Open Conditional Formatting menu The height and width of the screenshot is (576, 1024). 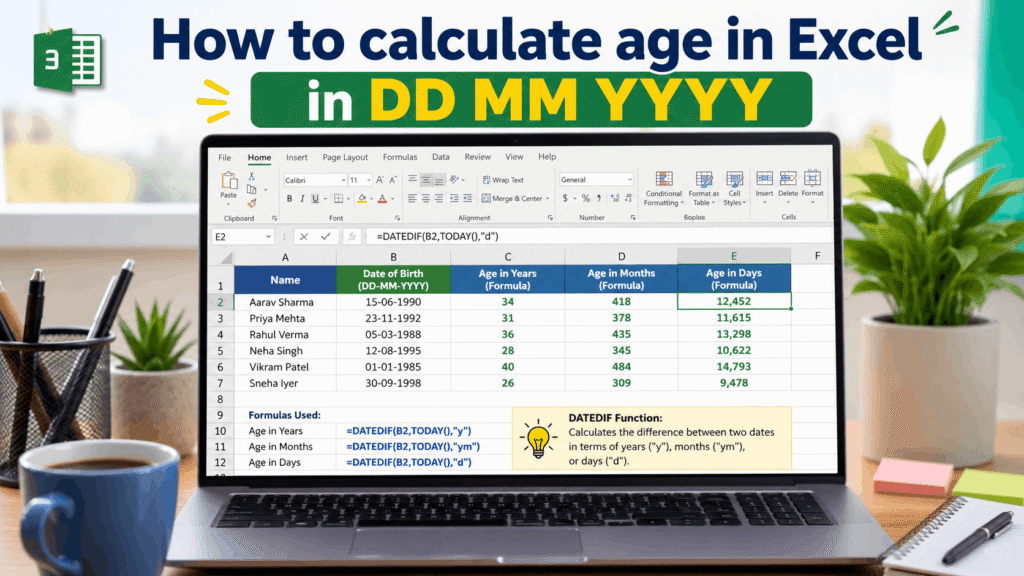point(664,189)
